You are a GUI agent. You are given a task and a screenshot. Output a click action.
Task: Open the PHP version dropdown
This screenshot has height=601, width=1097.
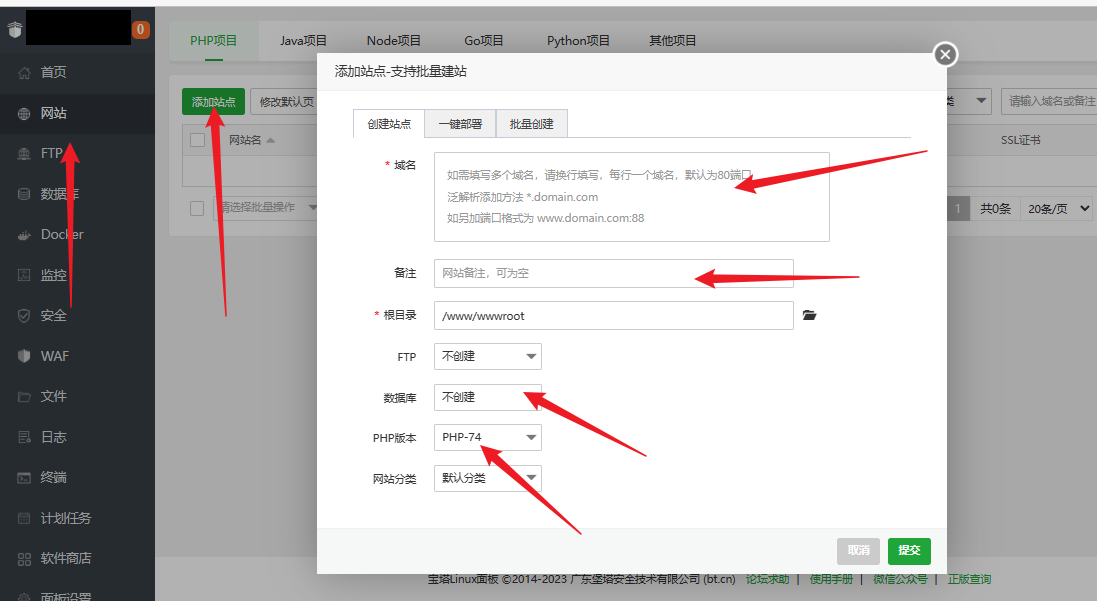[487, 437]
